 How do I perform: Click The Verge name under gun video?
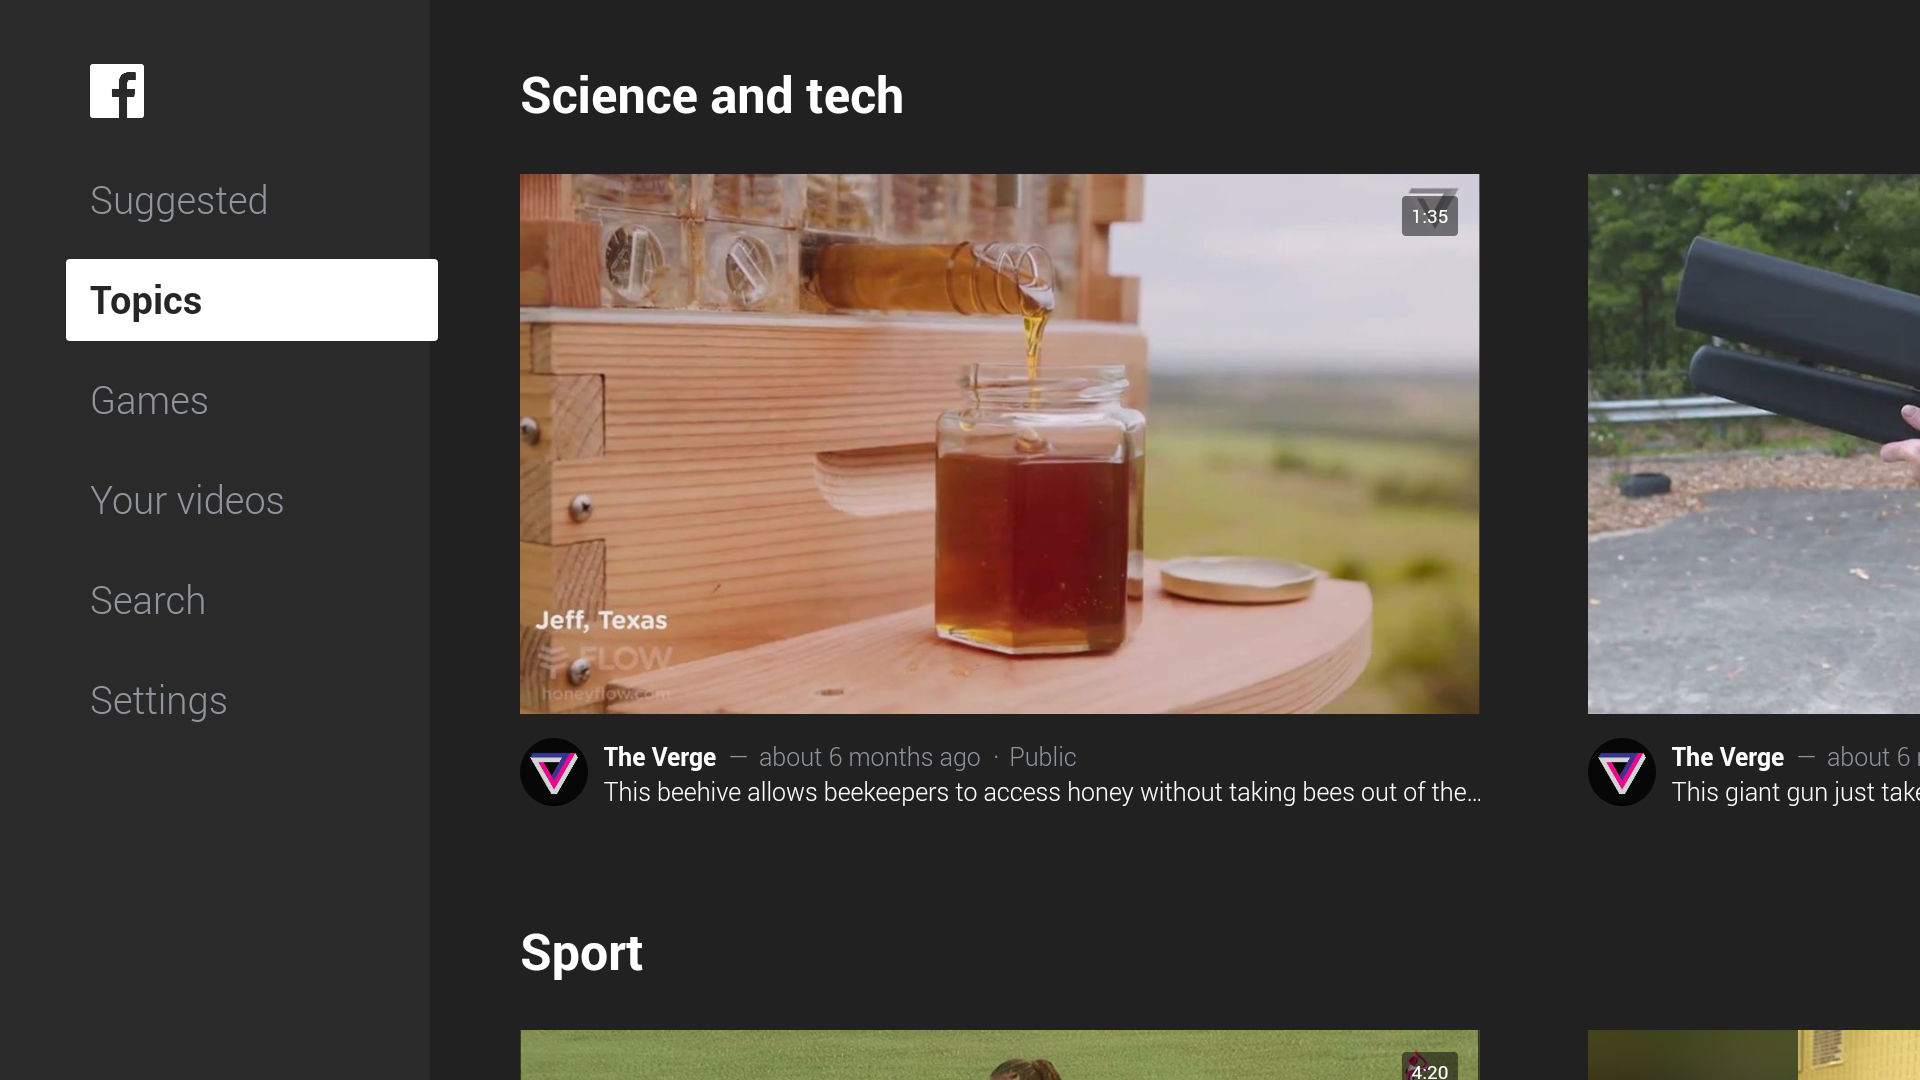click(1727, 757)
